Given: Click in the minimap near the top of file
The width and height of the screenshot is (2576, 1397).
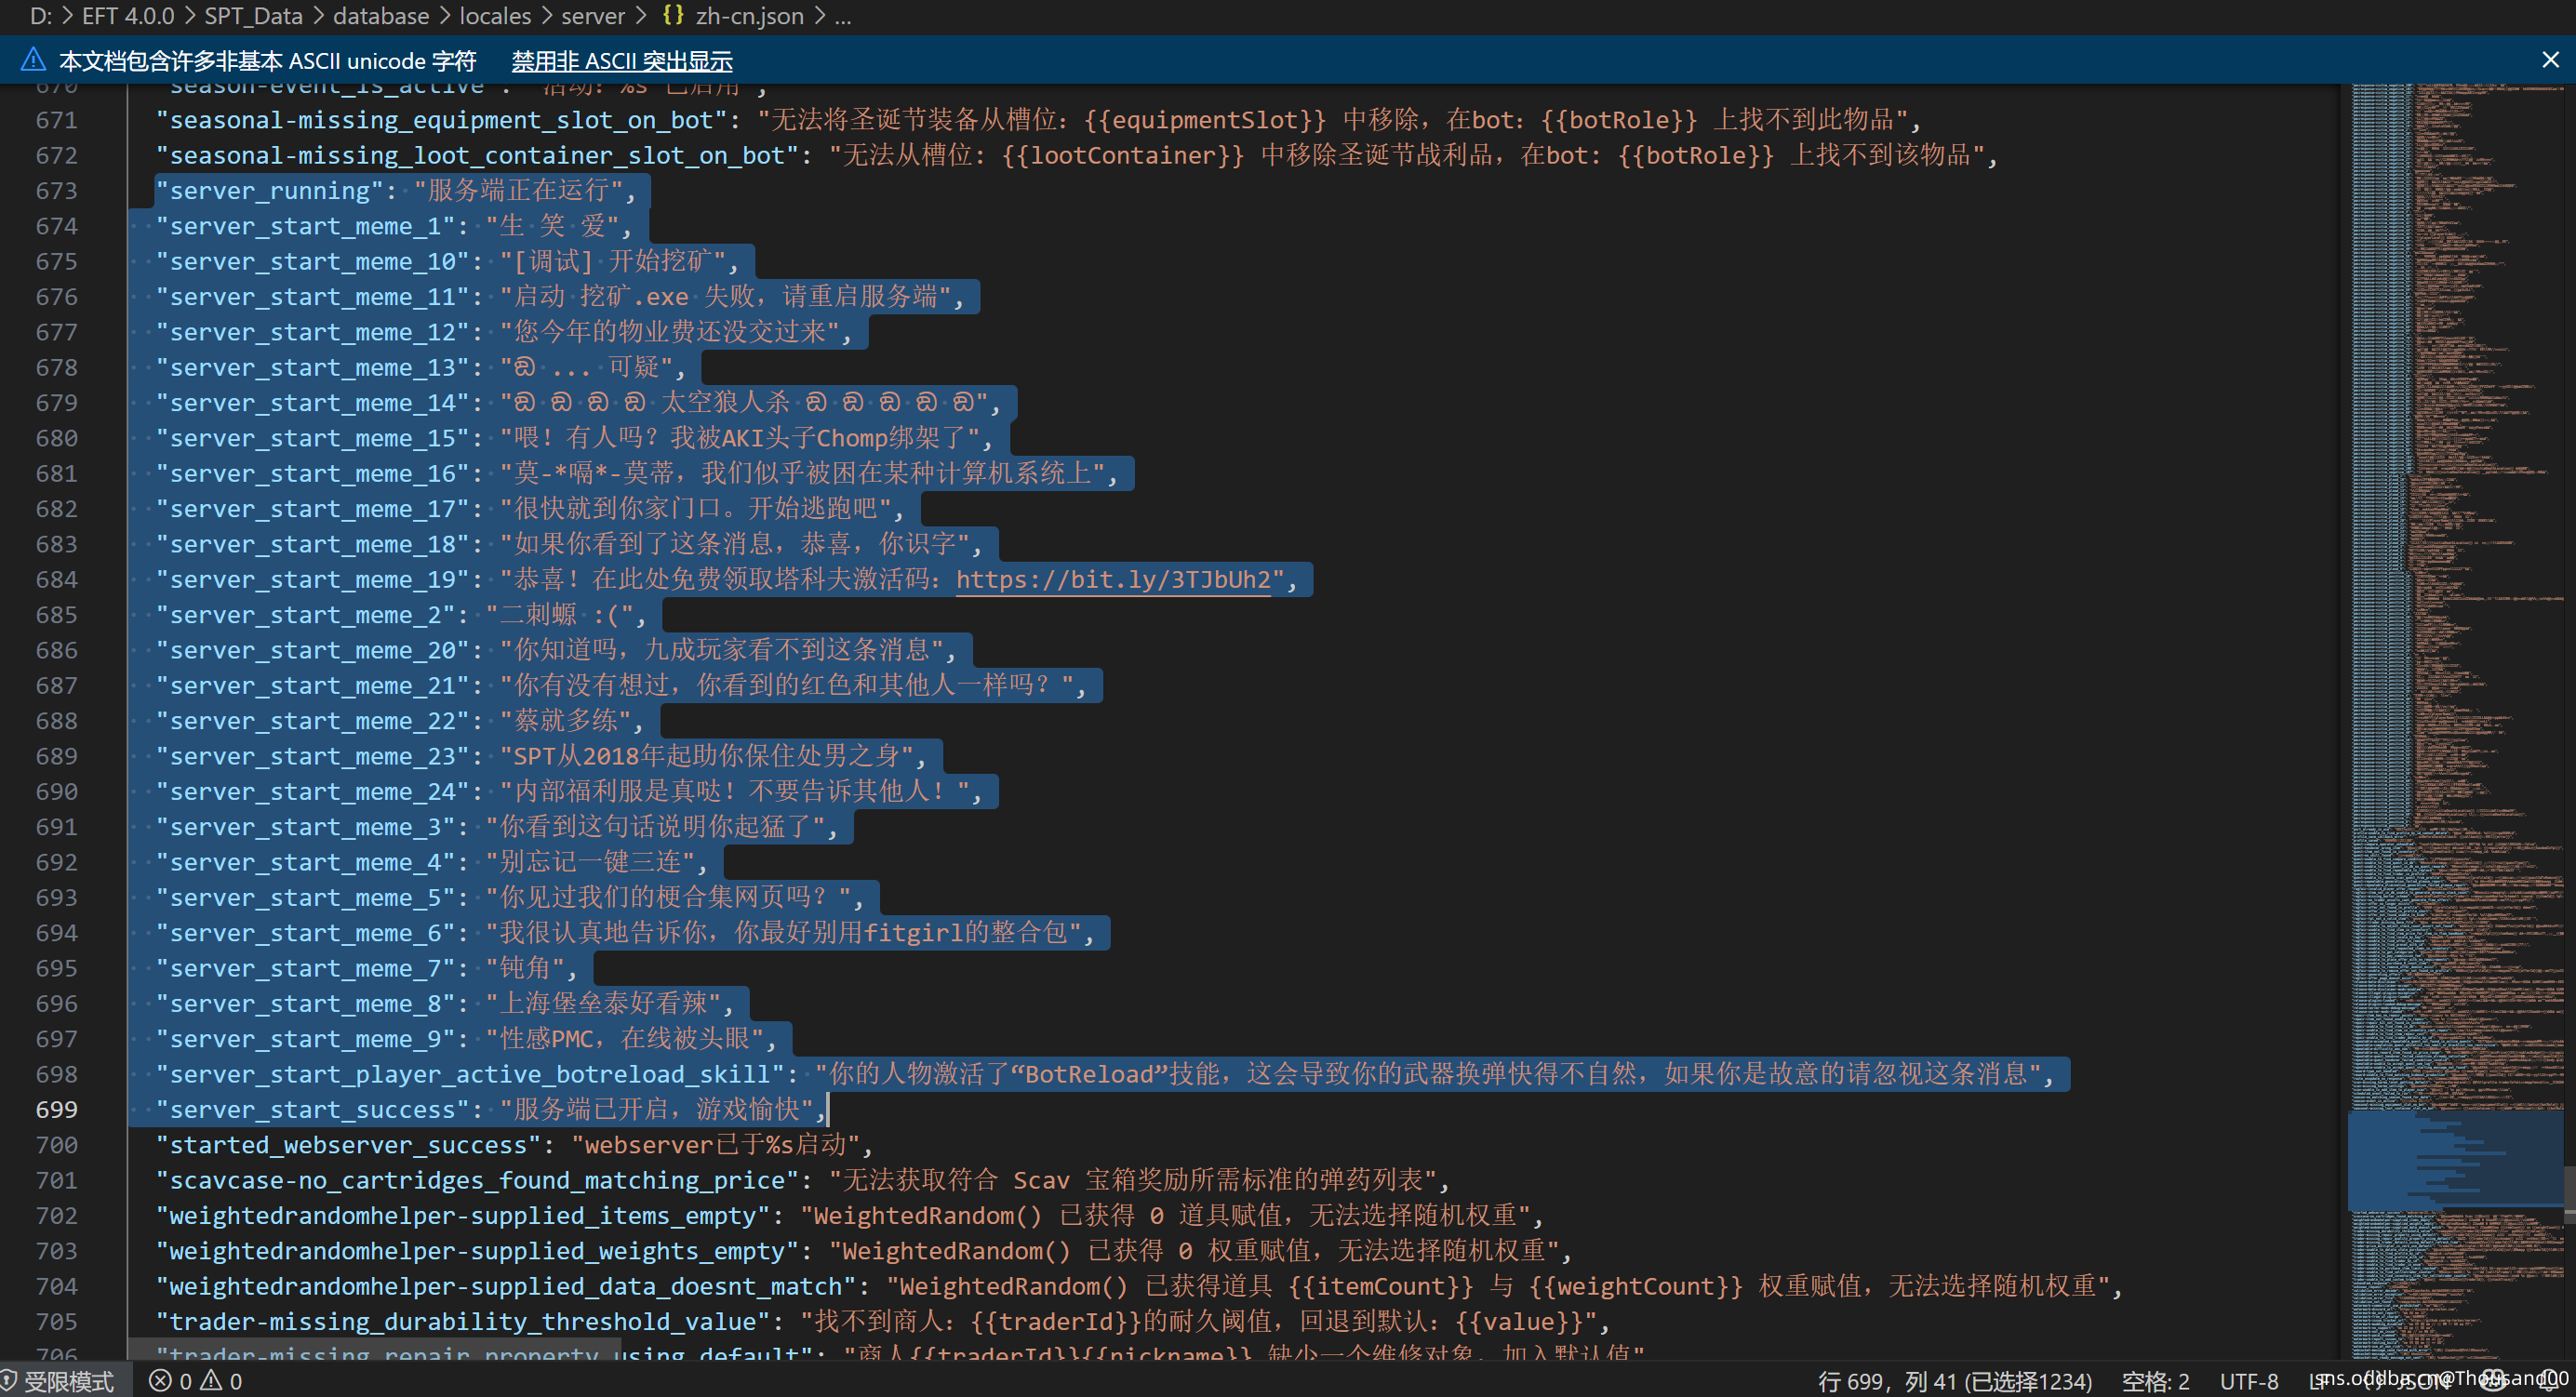Looking at the screenshot, I should [x=2455, y=100].
